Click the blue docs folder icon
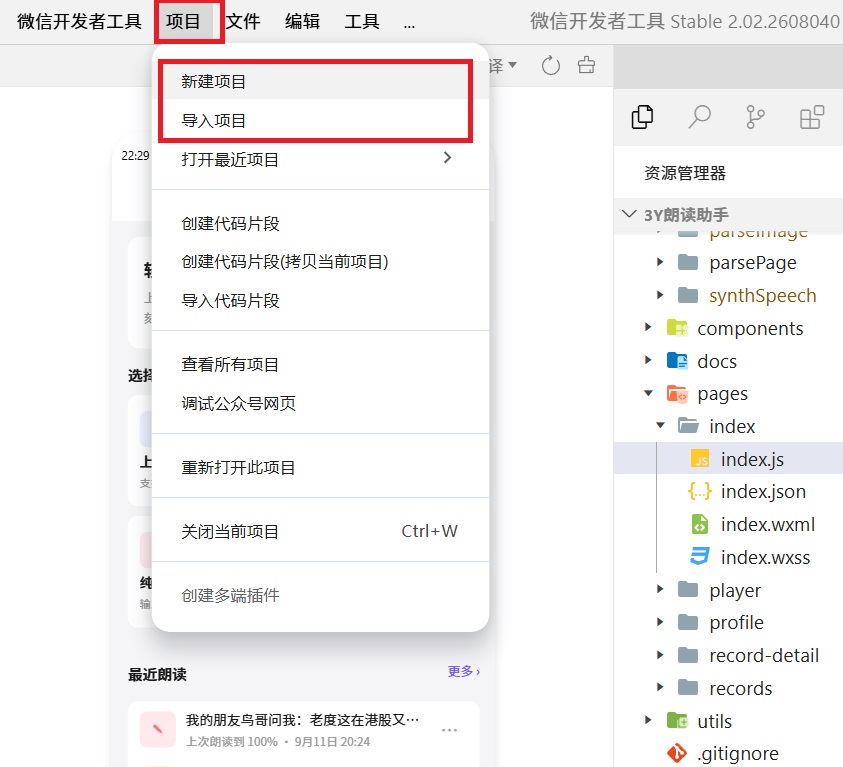 pos(677,361)
